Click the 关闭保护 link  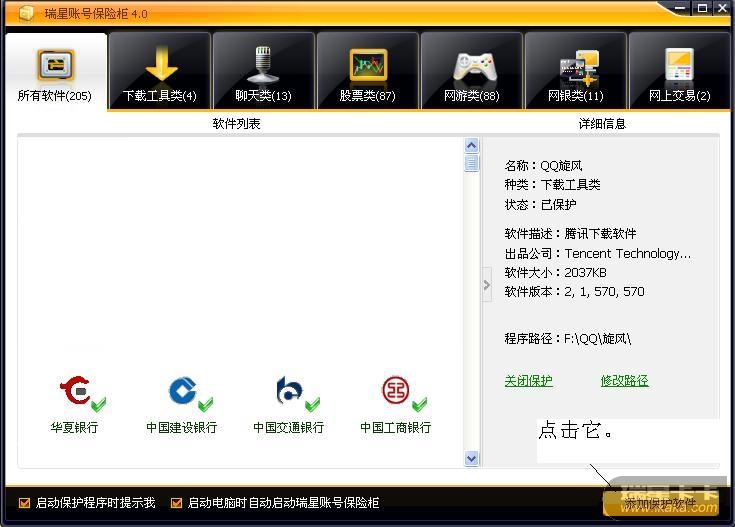(529, 381)
